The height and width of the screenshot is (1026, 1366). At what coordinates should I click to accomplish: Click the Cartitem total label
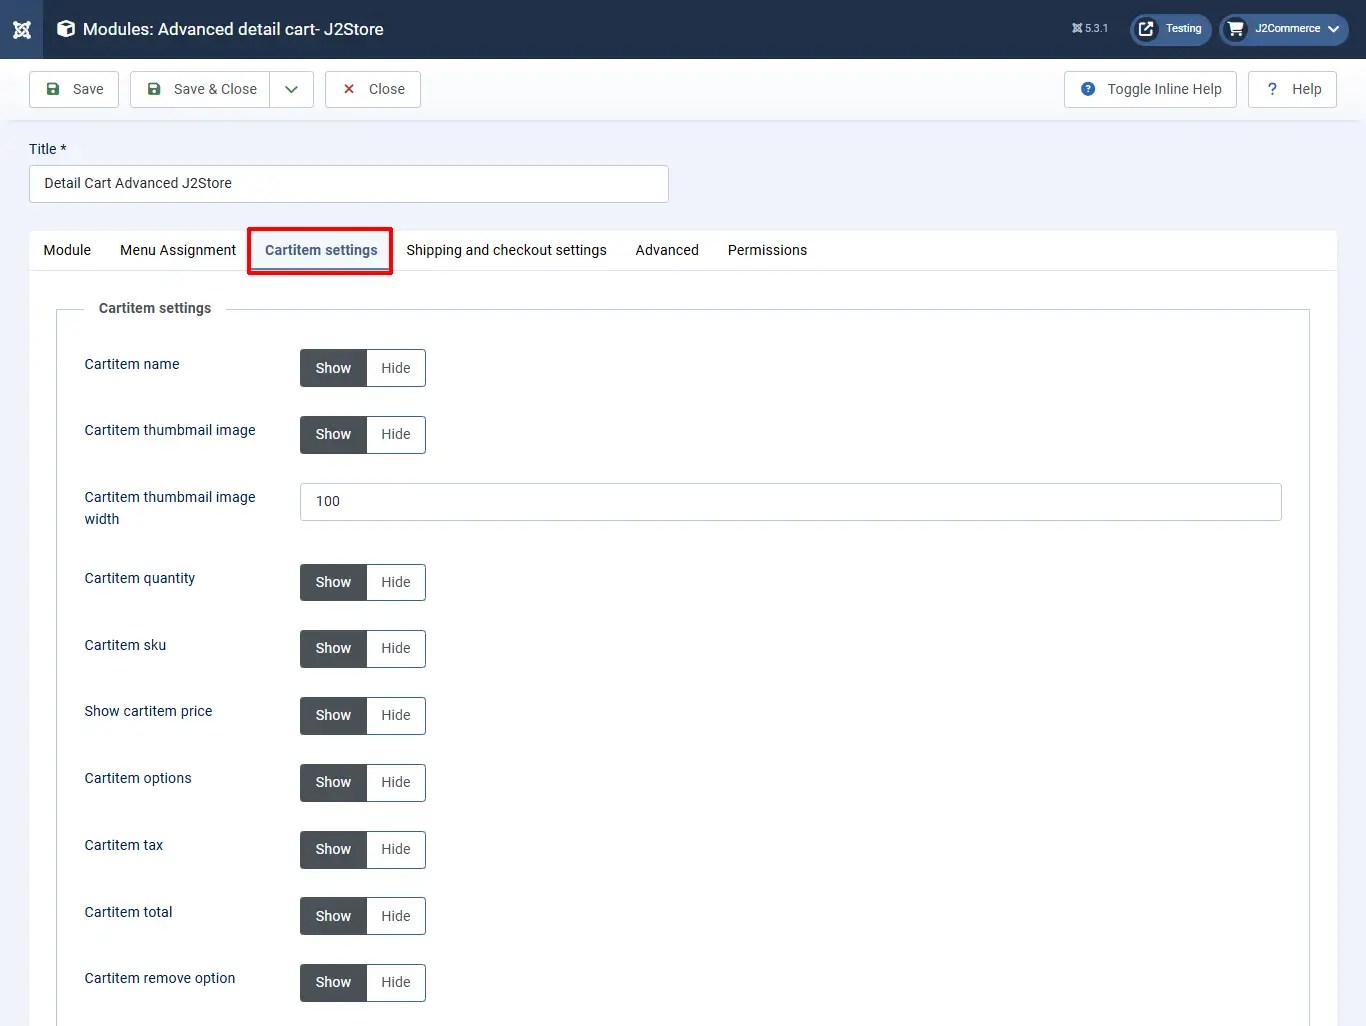point(128,912)
